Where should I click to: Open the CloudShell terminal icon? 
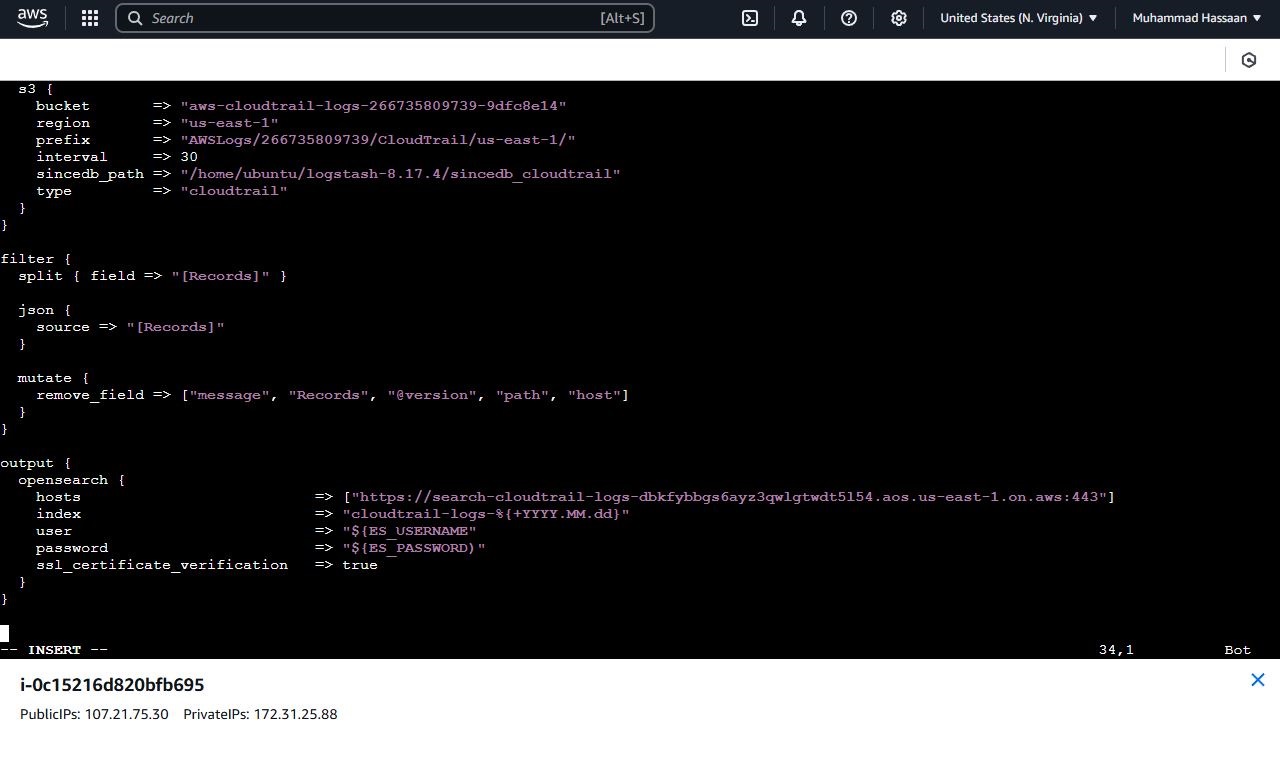tap(750, 18)
